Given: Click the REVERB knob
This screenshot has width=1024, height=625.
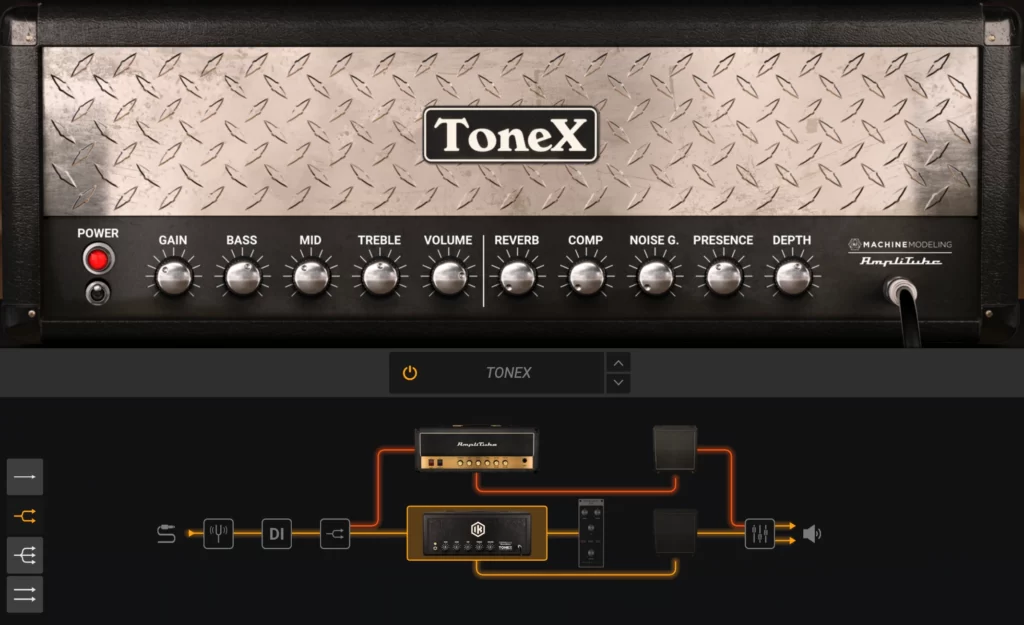Looking at the screenshot, I should point(517,277).
